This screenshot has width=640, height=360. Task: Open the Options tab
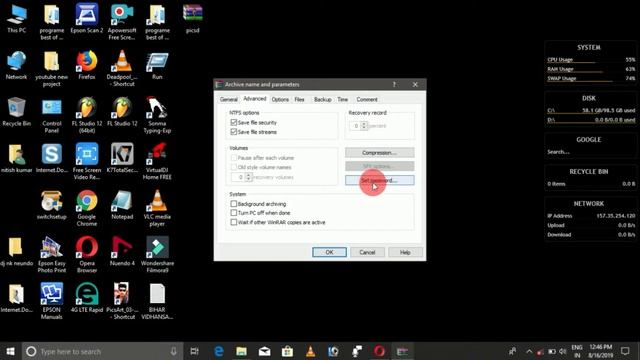[280, 99]
